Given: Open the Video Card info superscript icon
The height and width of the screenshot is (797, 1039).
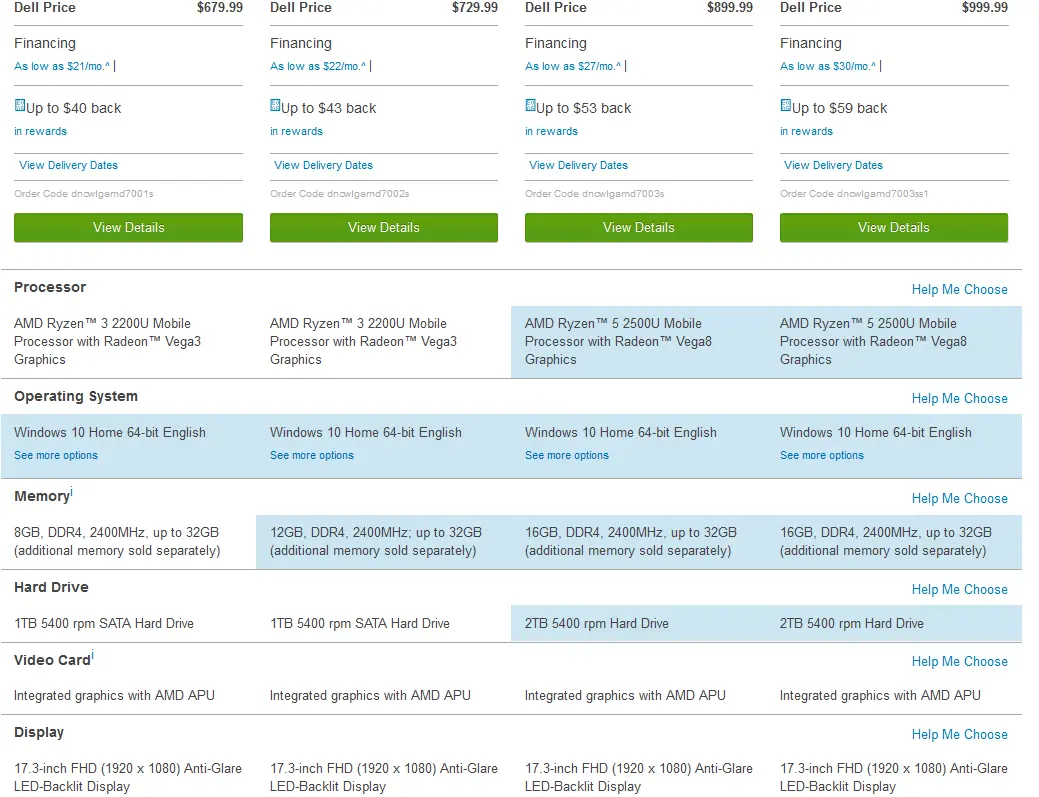Looking at the screenshot, I should click(x=93, y=656).
